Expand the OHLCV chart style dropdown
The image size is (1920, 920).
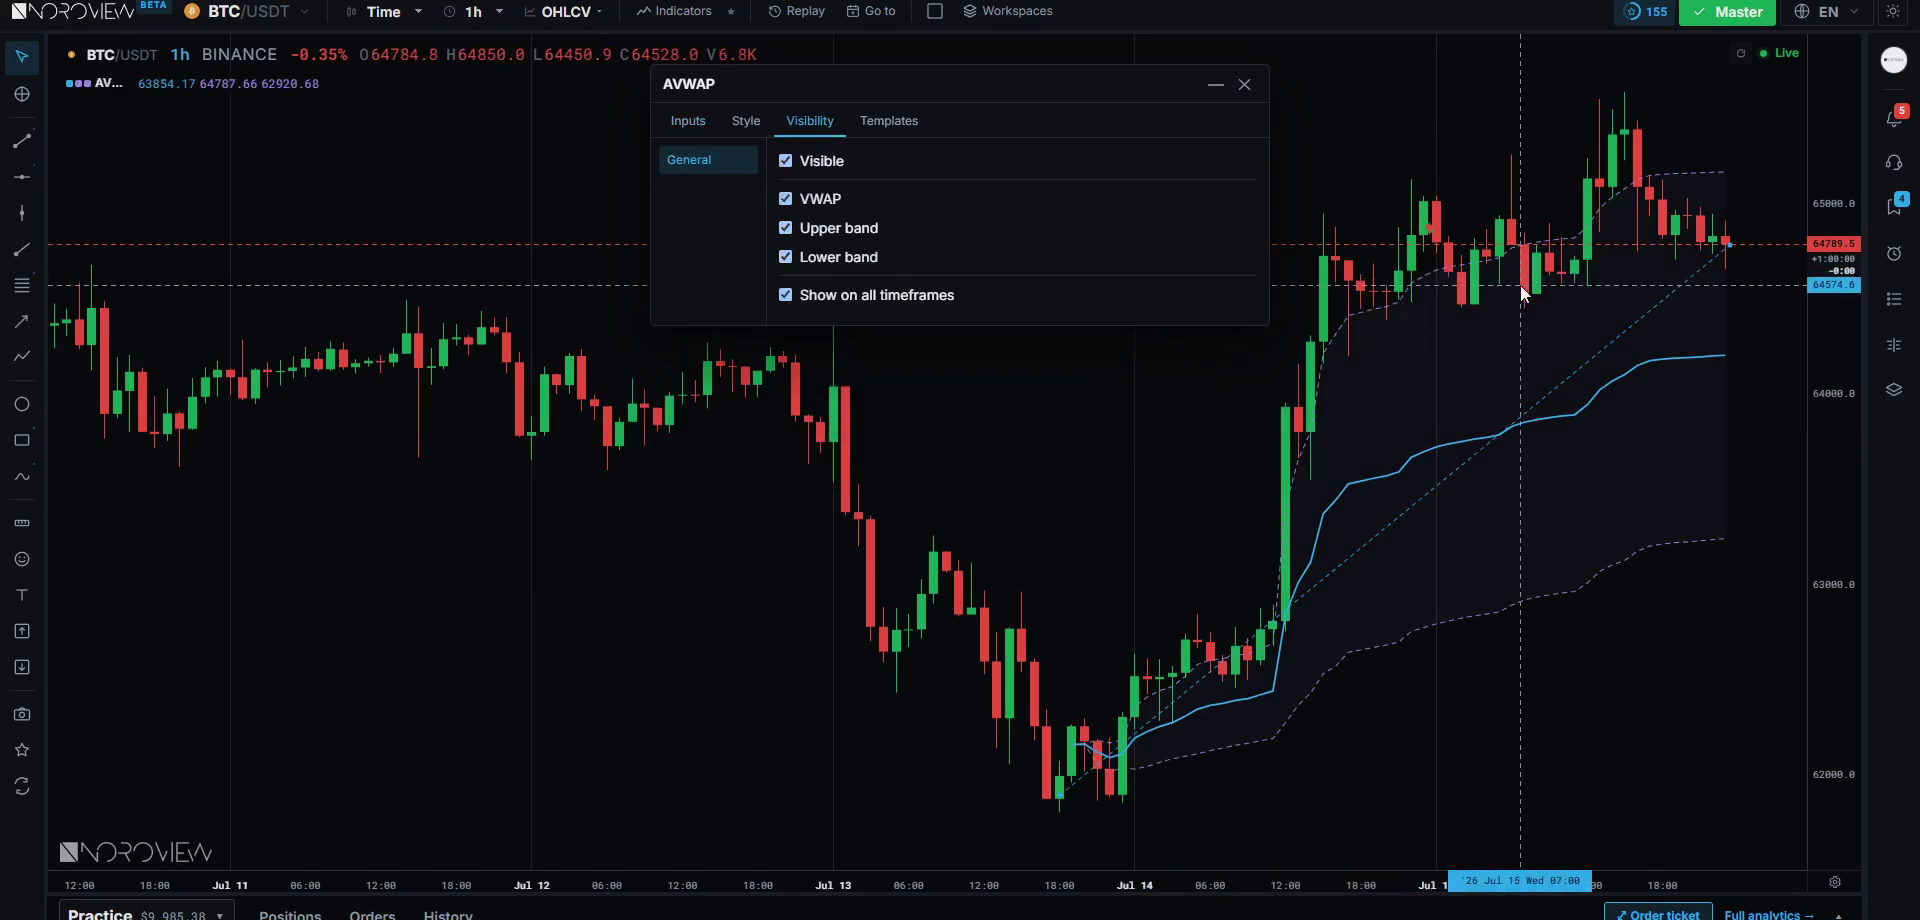coord(564,12)
